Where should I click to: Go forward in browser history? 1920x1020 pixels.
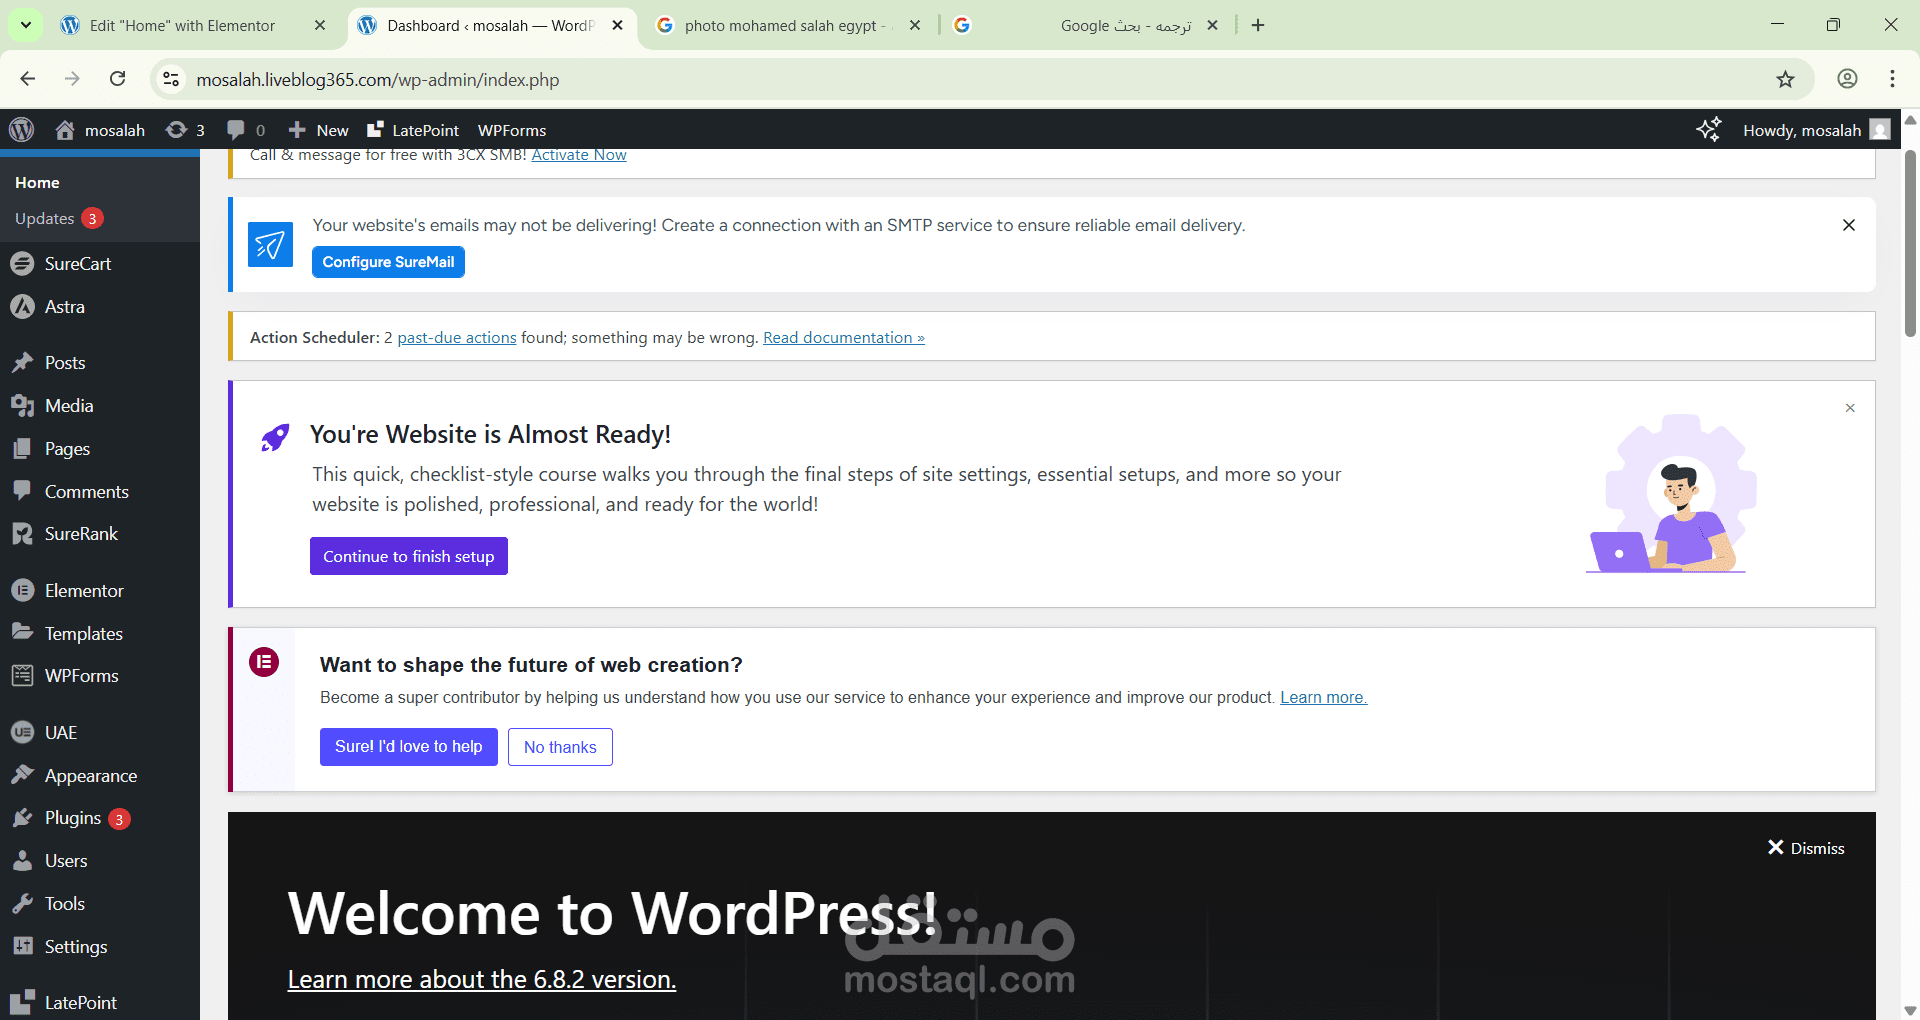72,79
